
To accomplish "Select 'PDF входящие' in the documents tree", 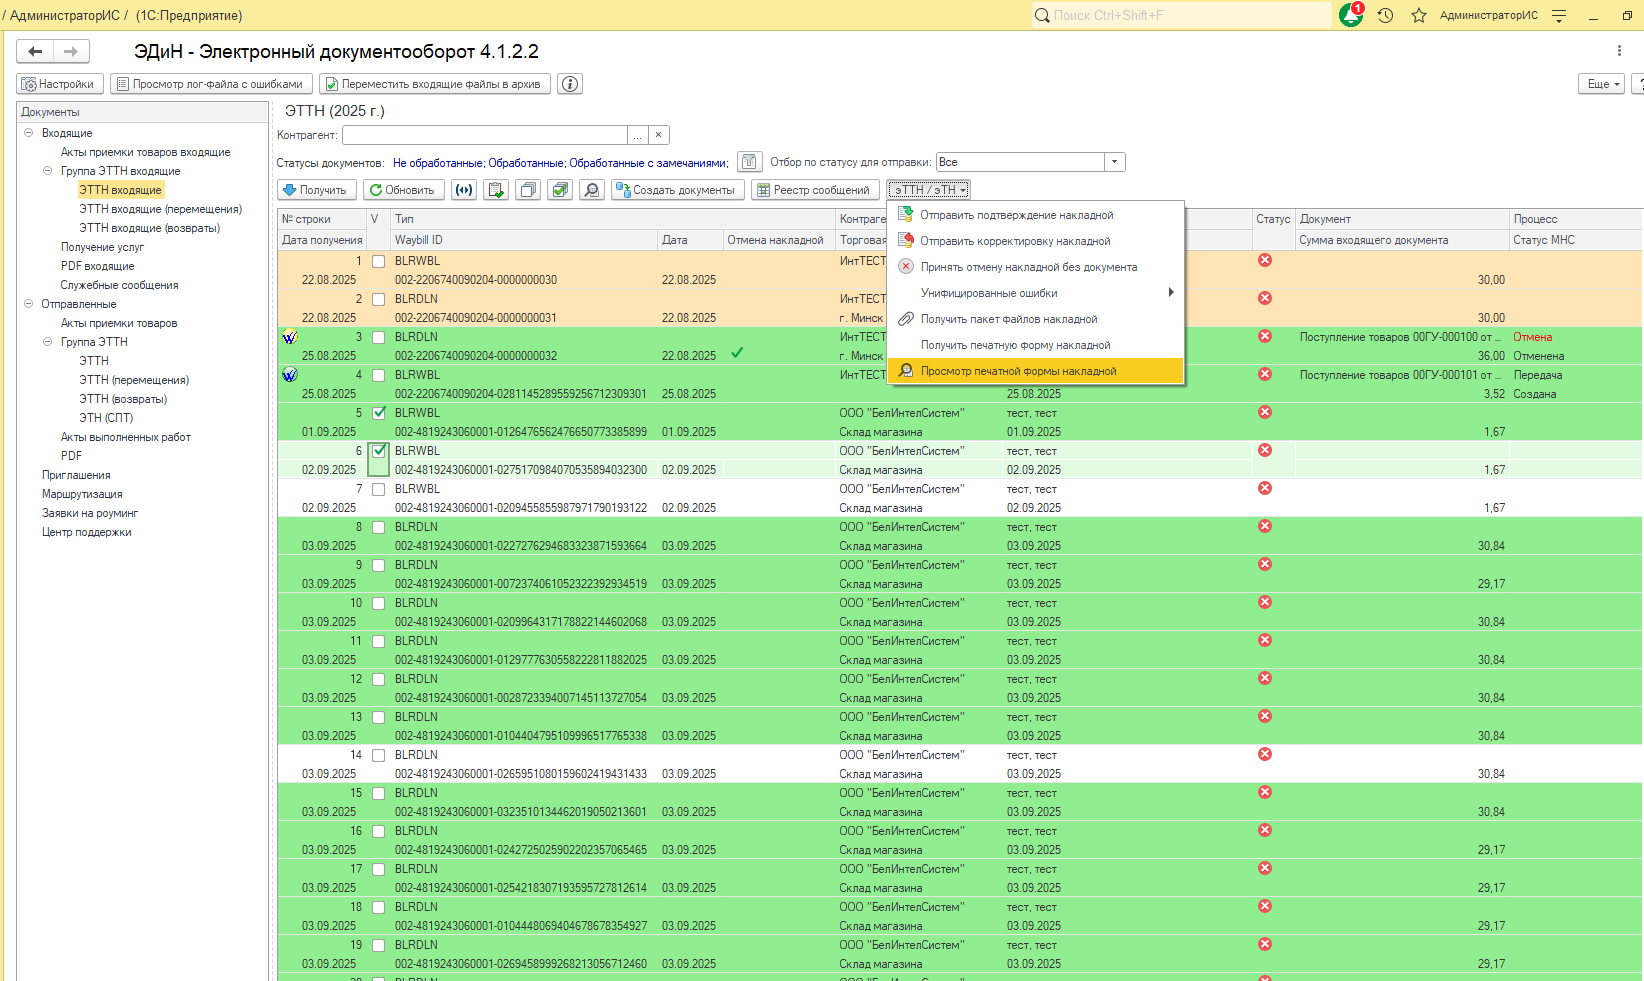I will coord(97,266).
